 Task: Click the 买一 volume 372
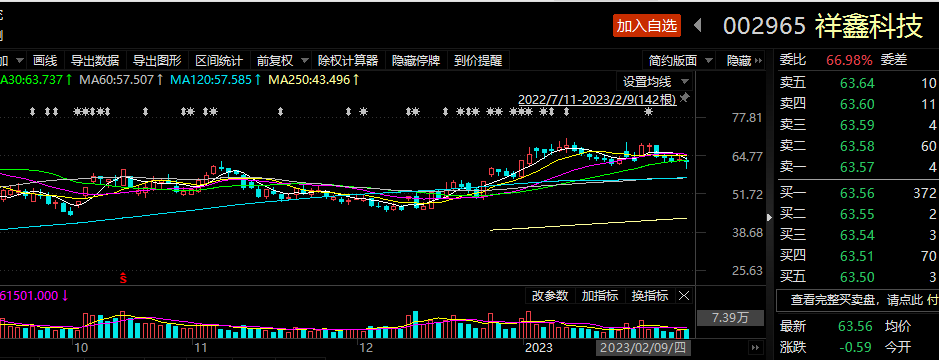click(x=925, y=193)
